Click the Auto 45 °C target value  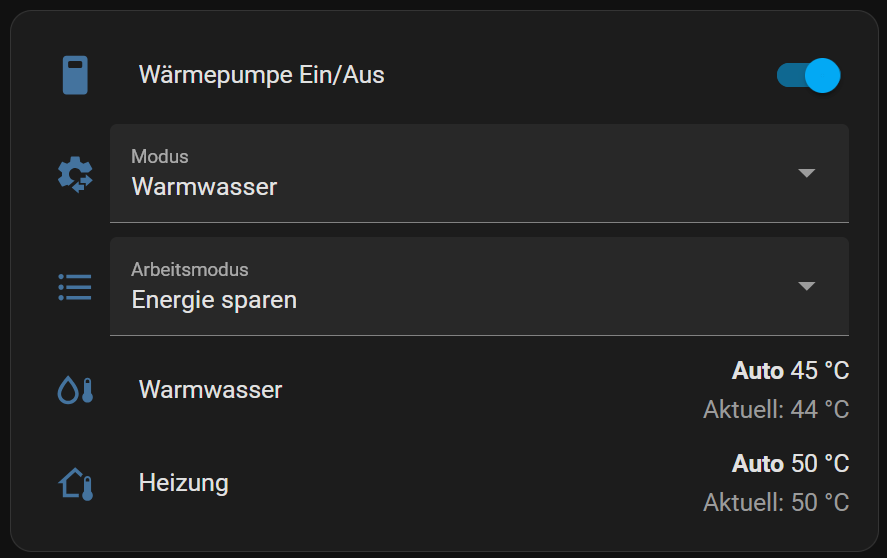pos(790,371)
